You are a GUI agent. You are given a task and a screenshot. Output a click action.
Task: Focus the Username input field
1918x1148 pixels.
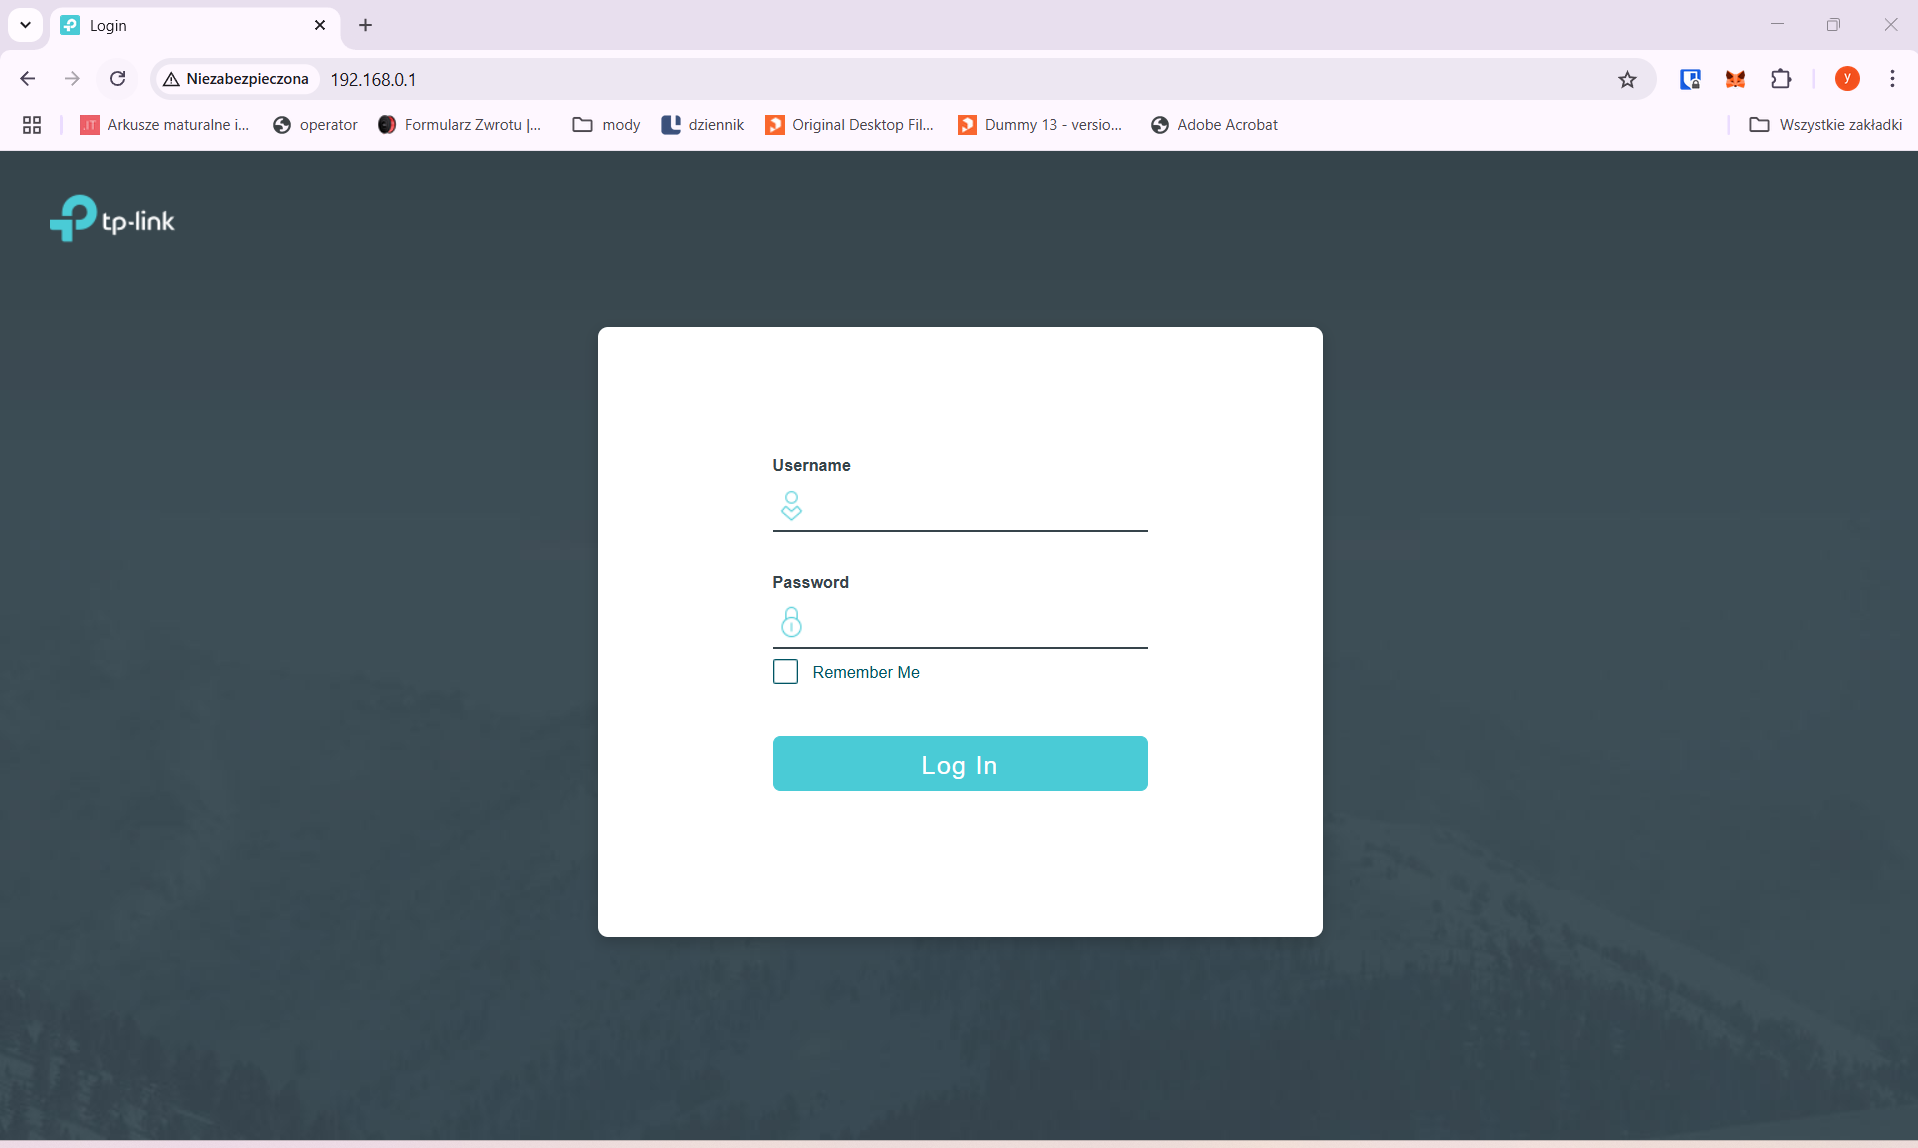pyautogui.click(x=975, y=508)
